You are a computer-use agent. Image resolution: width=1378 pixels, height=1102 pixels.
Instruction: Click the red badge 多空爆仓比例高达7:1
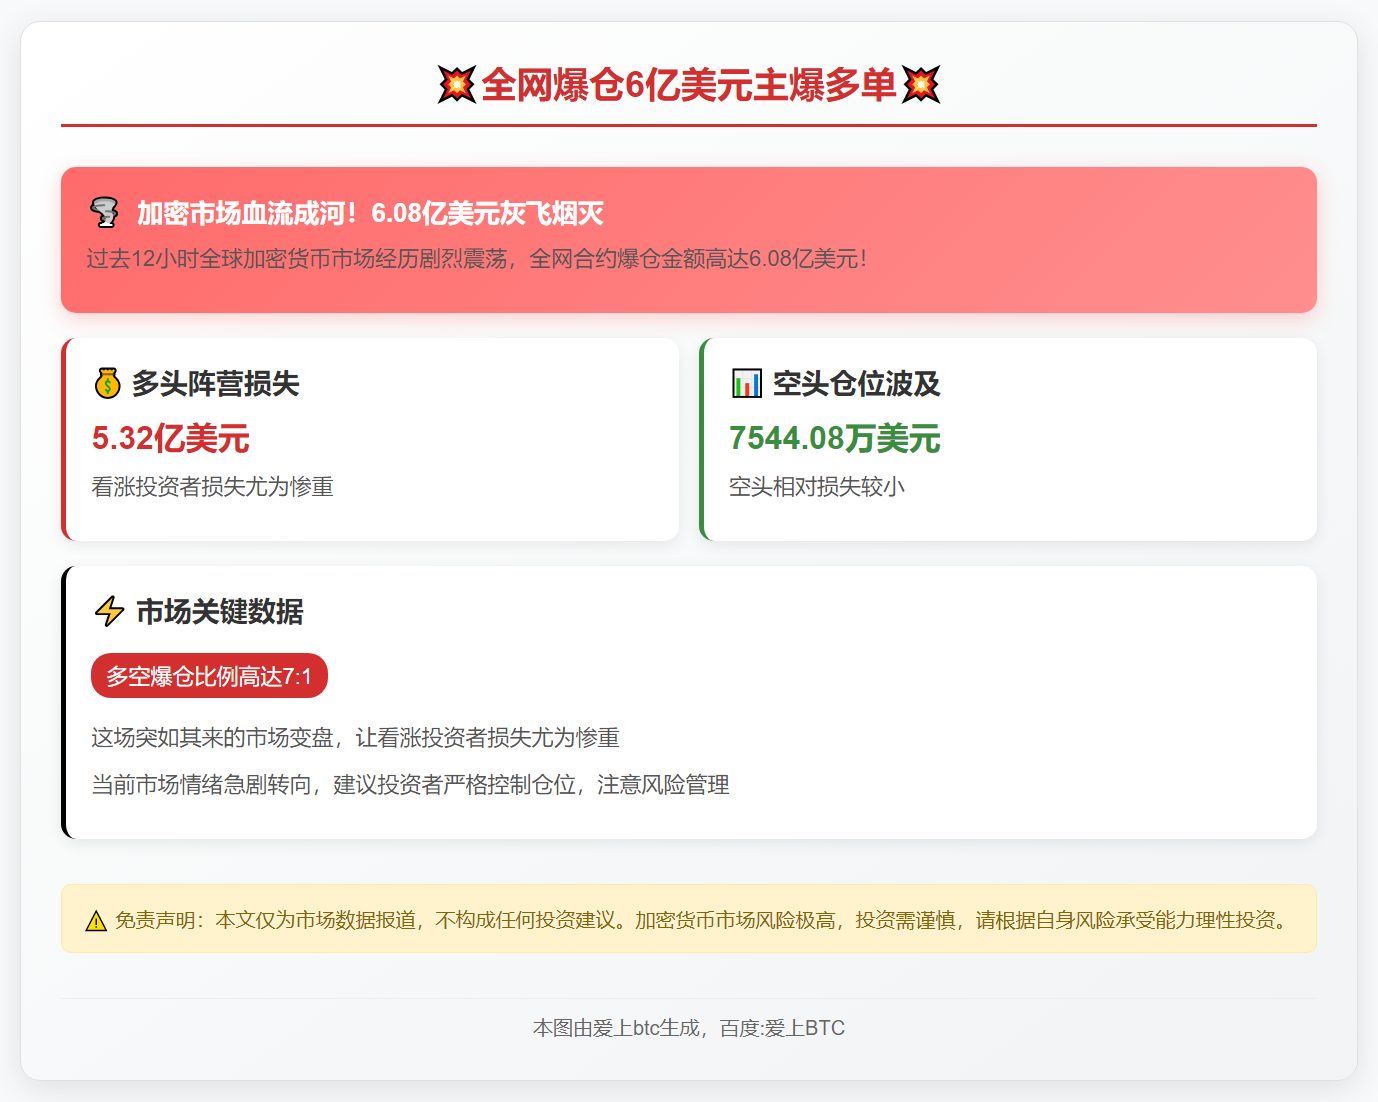coord(209,676)
